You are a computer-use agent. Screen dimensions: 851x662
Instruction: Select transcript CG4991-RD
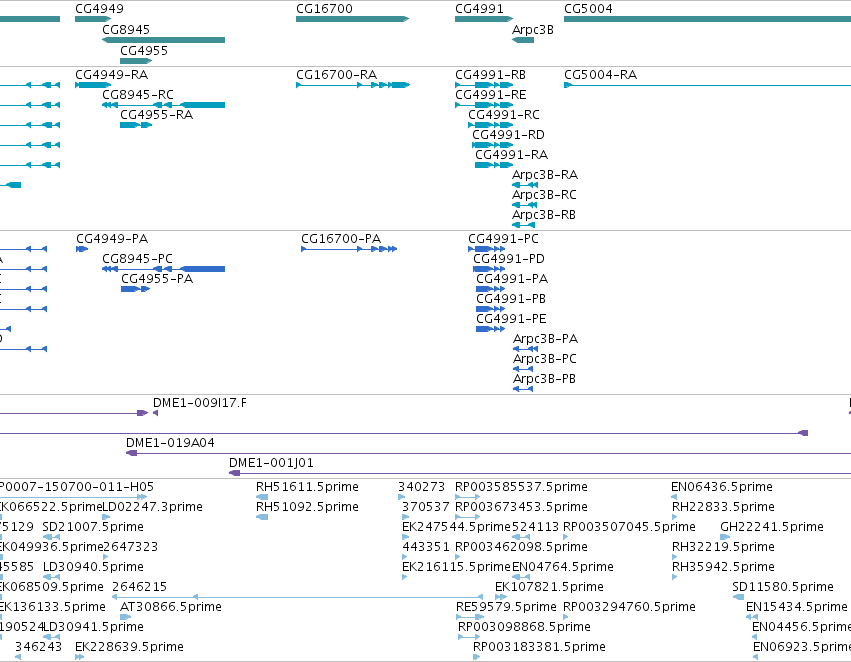508,135
